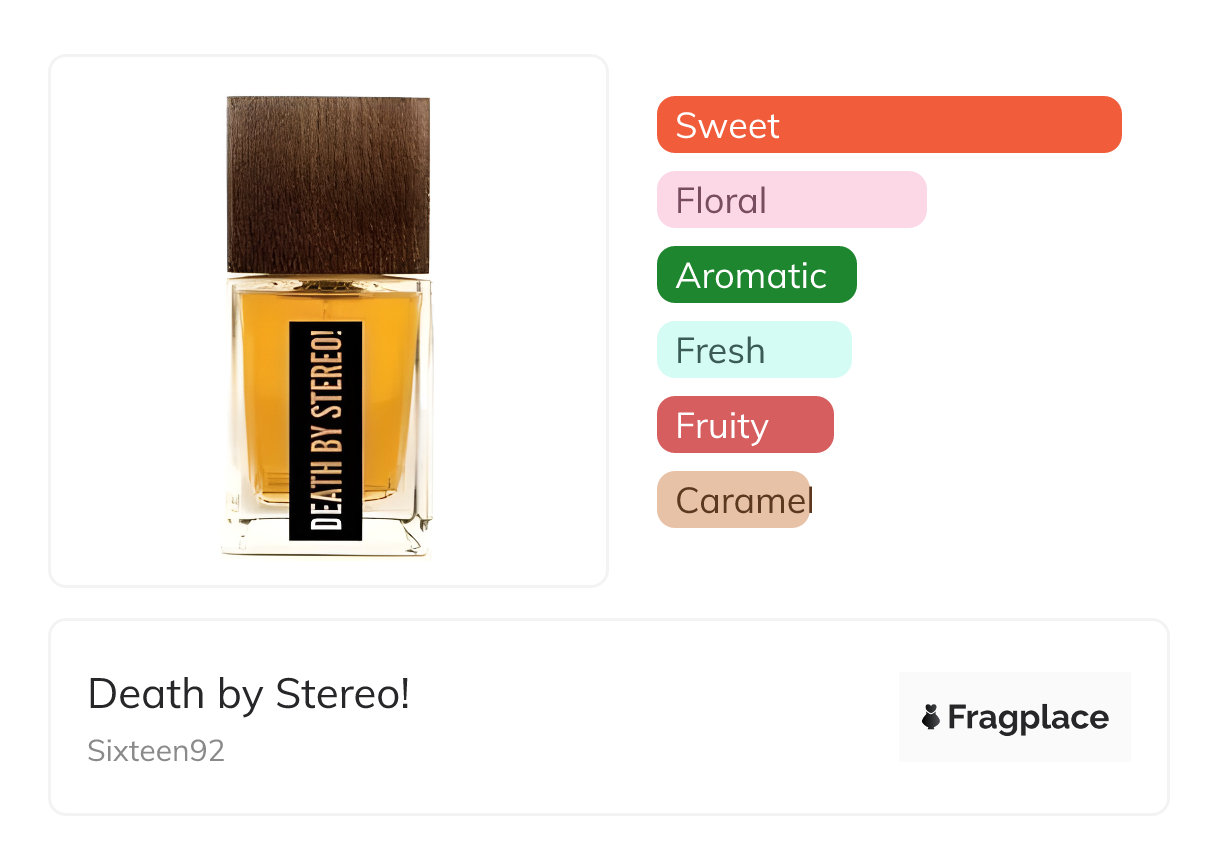The width and height of the screenshot is (1218, 864).
Task: Click the black Death by Stereo bottle label
Action: 325,431
